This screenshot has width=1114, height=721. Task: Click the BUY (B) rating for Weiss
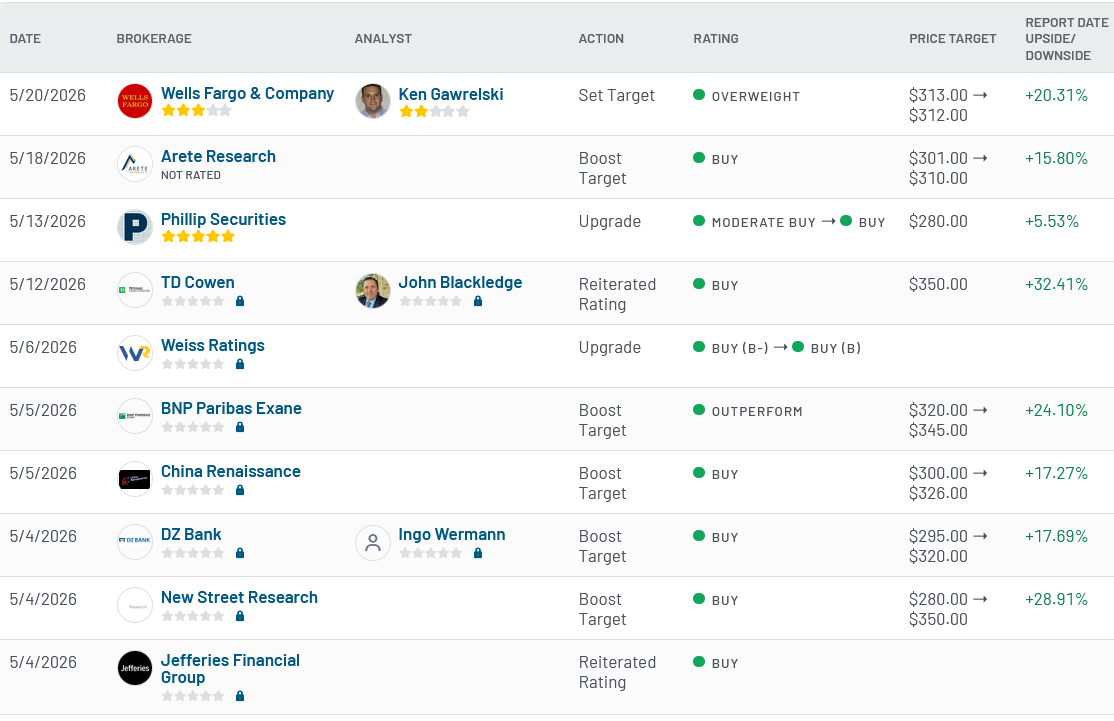coord(836,348)
